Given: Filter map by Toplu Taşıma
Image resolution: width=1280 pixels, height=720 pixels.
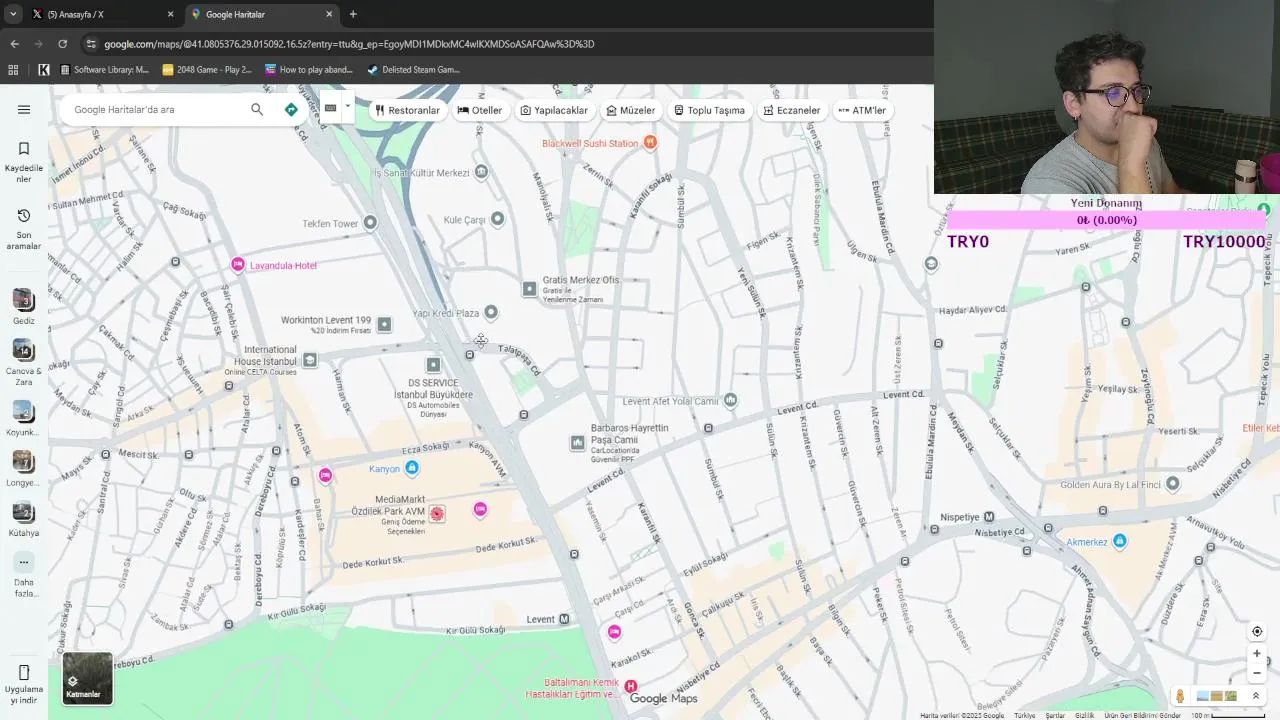Looking at the screenshot, I should 709,110.
